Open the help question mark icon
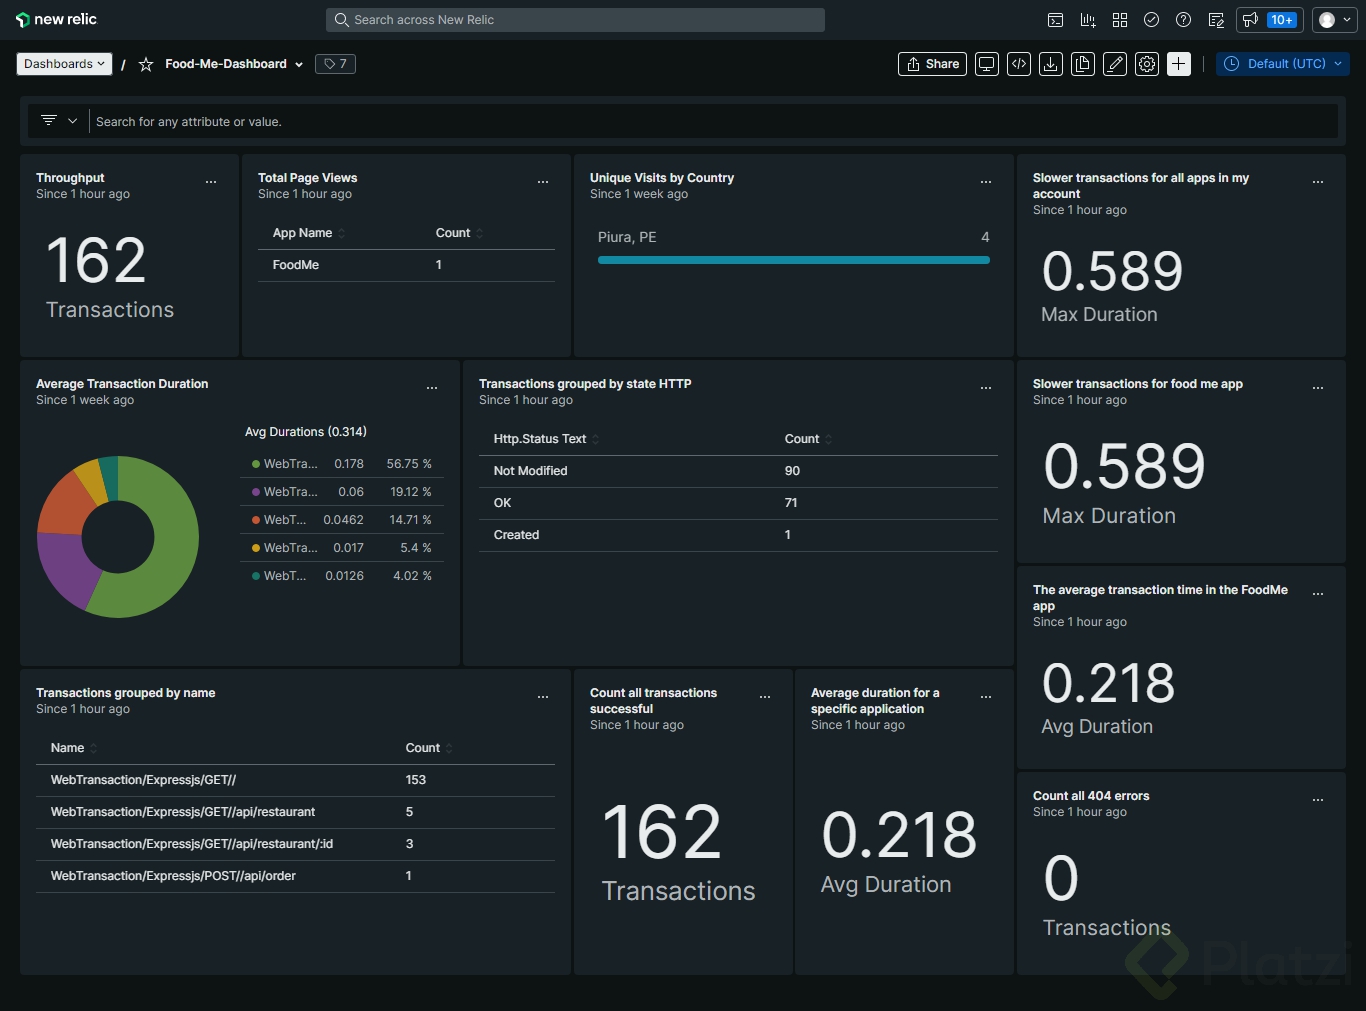 click(1184, 20)
